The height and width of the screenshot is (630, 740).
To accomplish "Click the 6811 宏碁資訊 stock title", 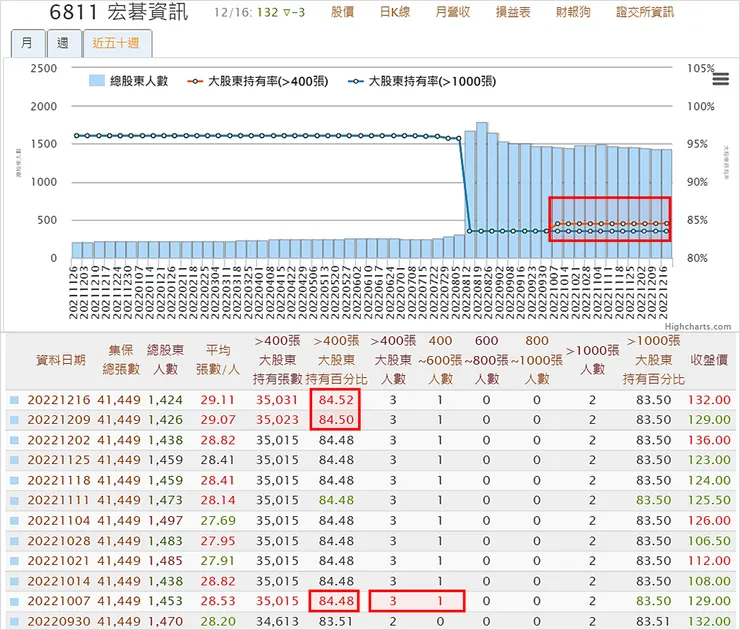I will pyautogui.click(x=119, y=12).
